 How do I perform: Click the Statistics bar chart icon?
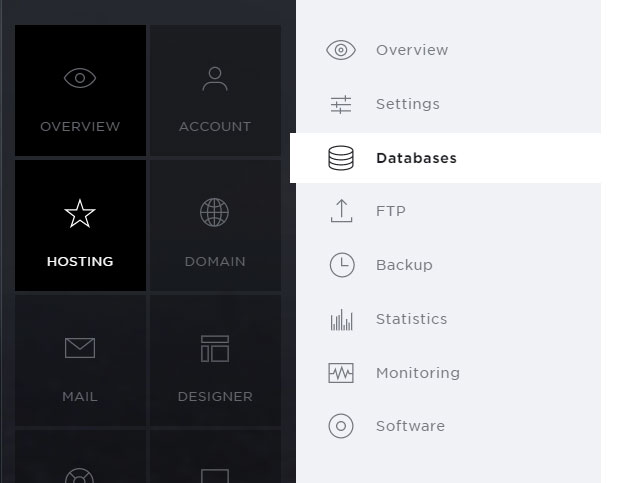click(341, 319)
